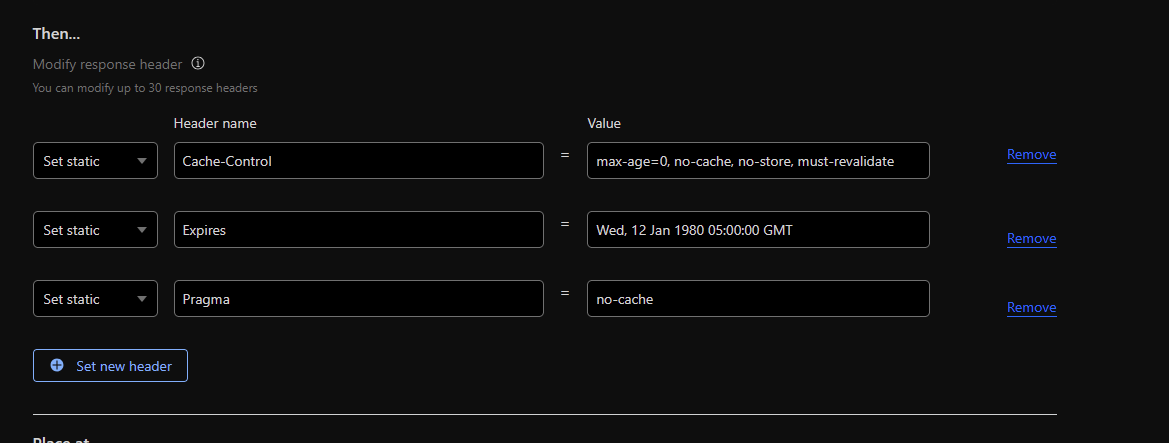Click the no-cache value field for Pragma

click(x=757, y=299)
